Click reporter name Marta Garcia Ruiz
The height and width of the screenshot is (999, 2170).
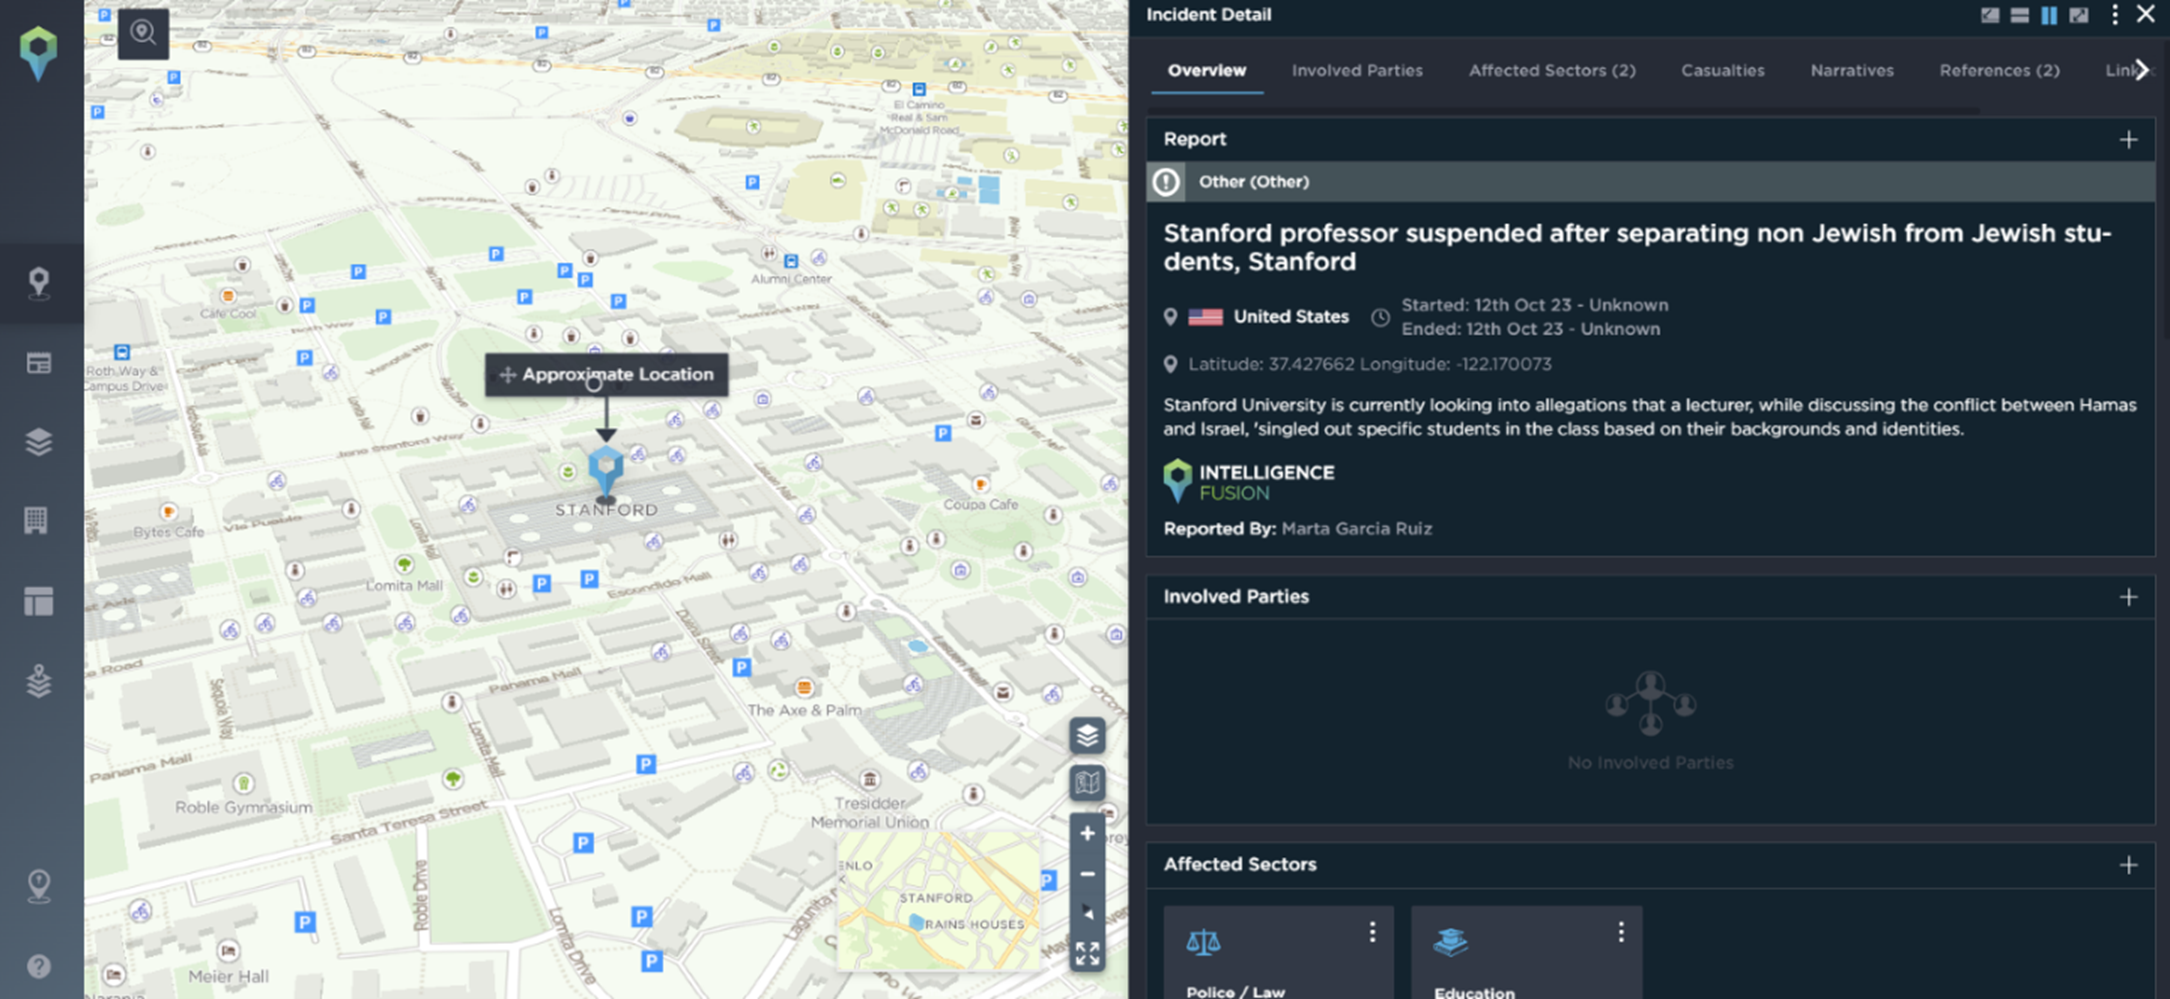[x=1356, y=528]
